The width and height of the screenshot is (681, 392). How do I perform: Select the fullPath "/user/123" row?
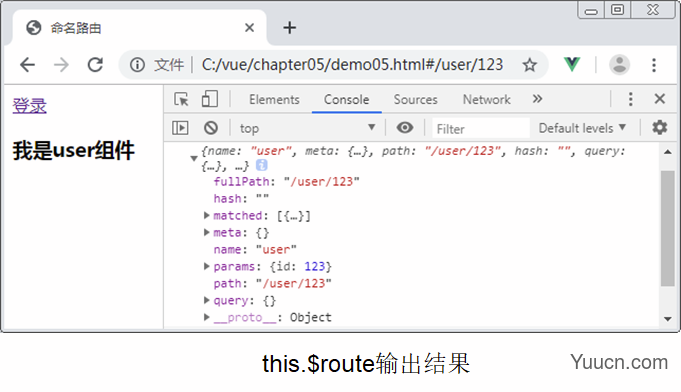286,181
